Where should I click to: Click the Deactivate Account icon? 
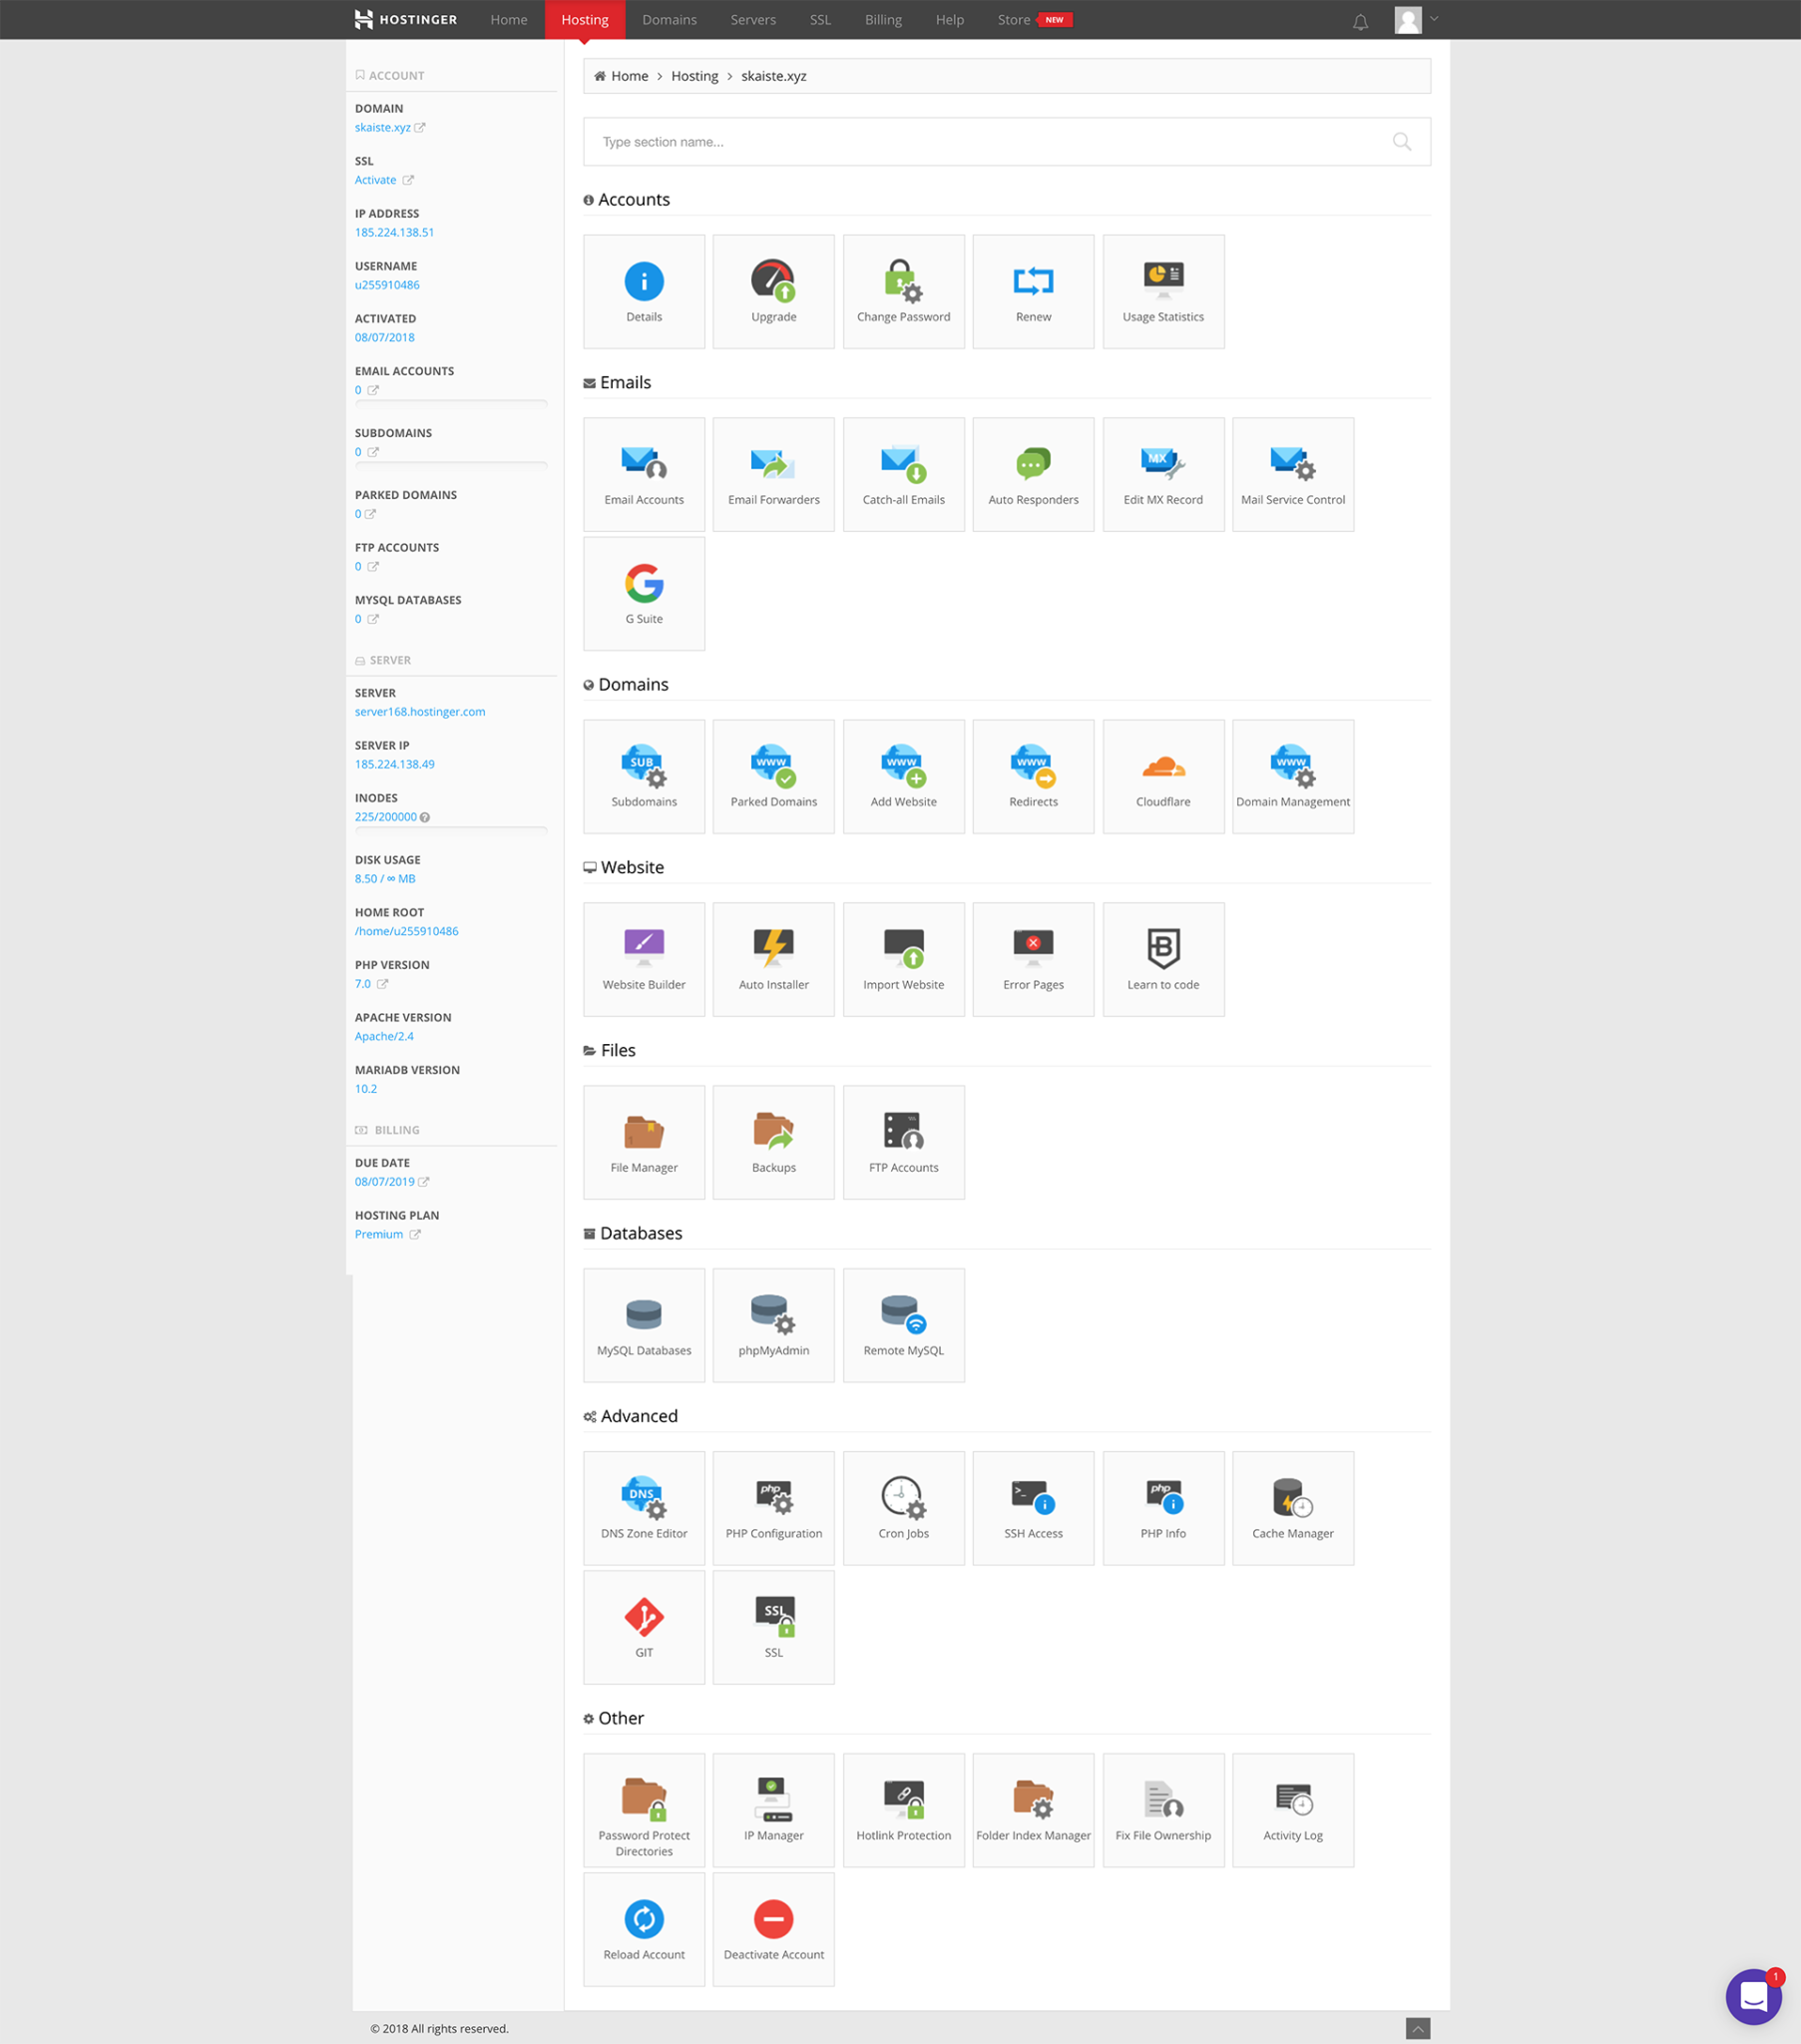coord(773,1928)
